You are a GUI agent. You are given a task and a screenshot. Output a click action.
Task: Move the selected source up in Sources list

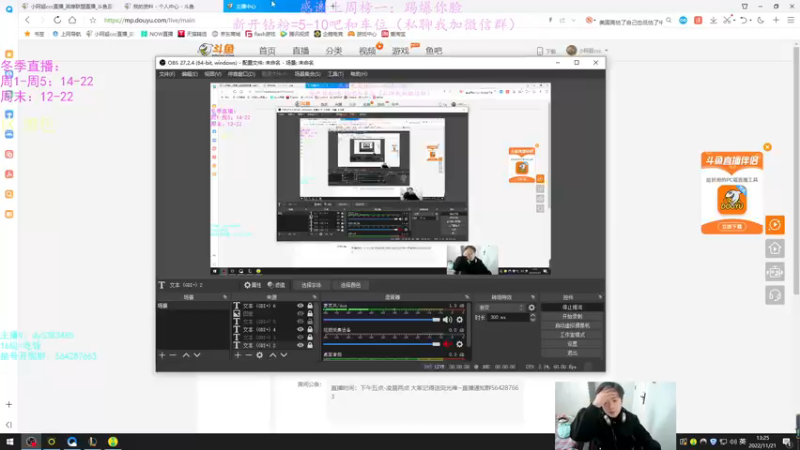click(273, 355)
